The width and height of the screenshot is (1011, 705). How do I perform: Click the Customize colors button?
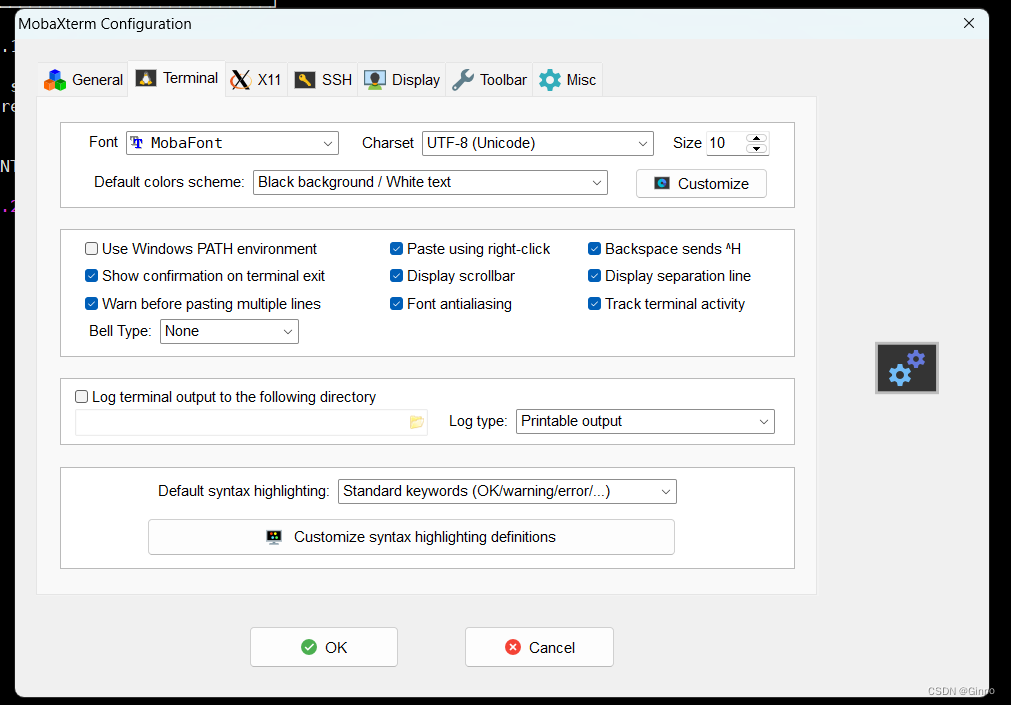[x=701, y=184]
